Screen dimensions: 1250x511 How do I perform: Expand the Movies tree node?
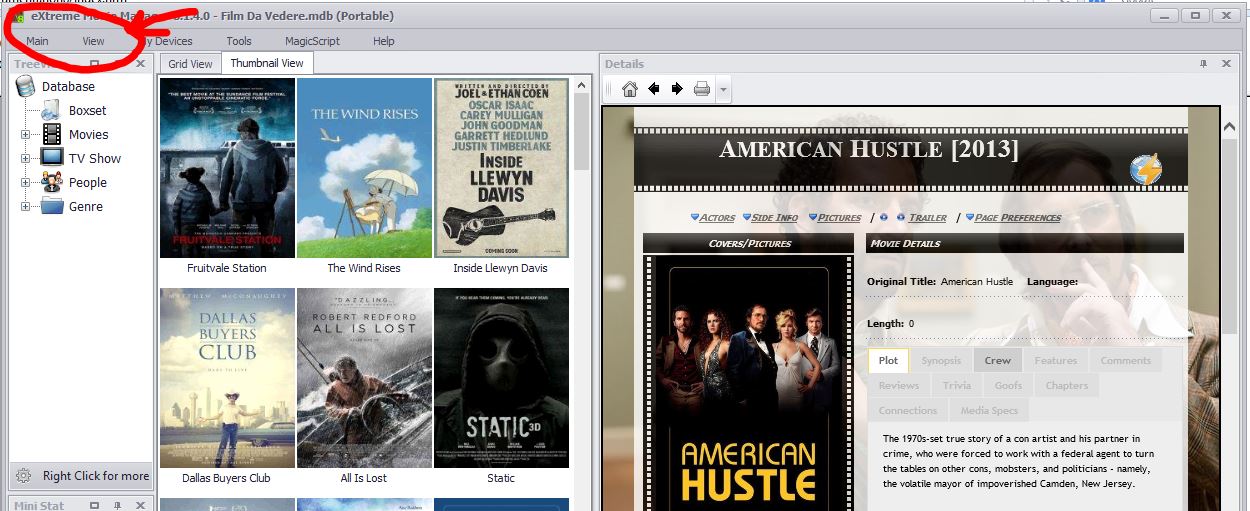pyautogui.click(x=26, y=135)
